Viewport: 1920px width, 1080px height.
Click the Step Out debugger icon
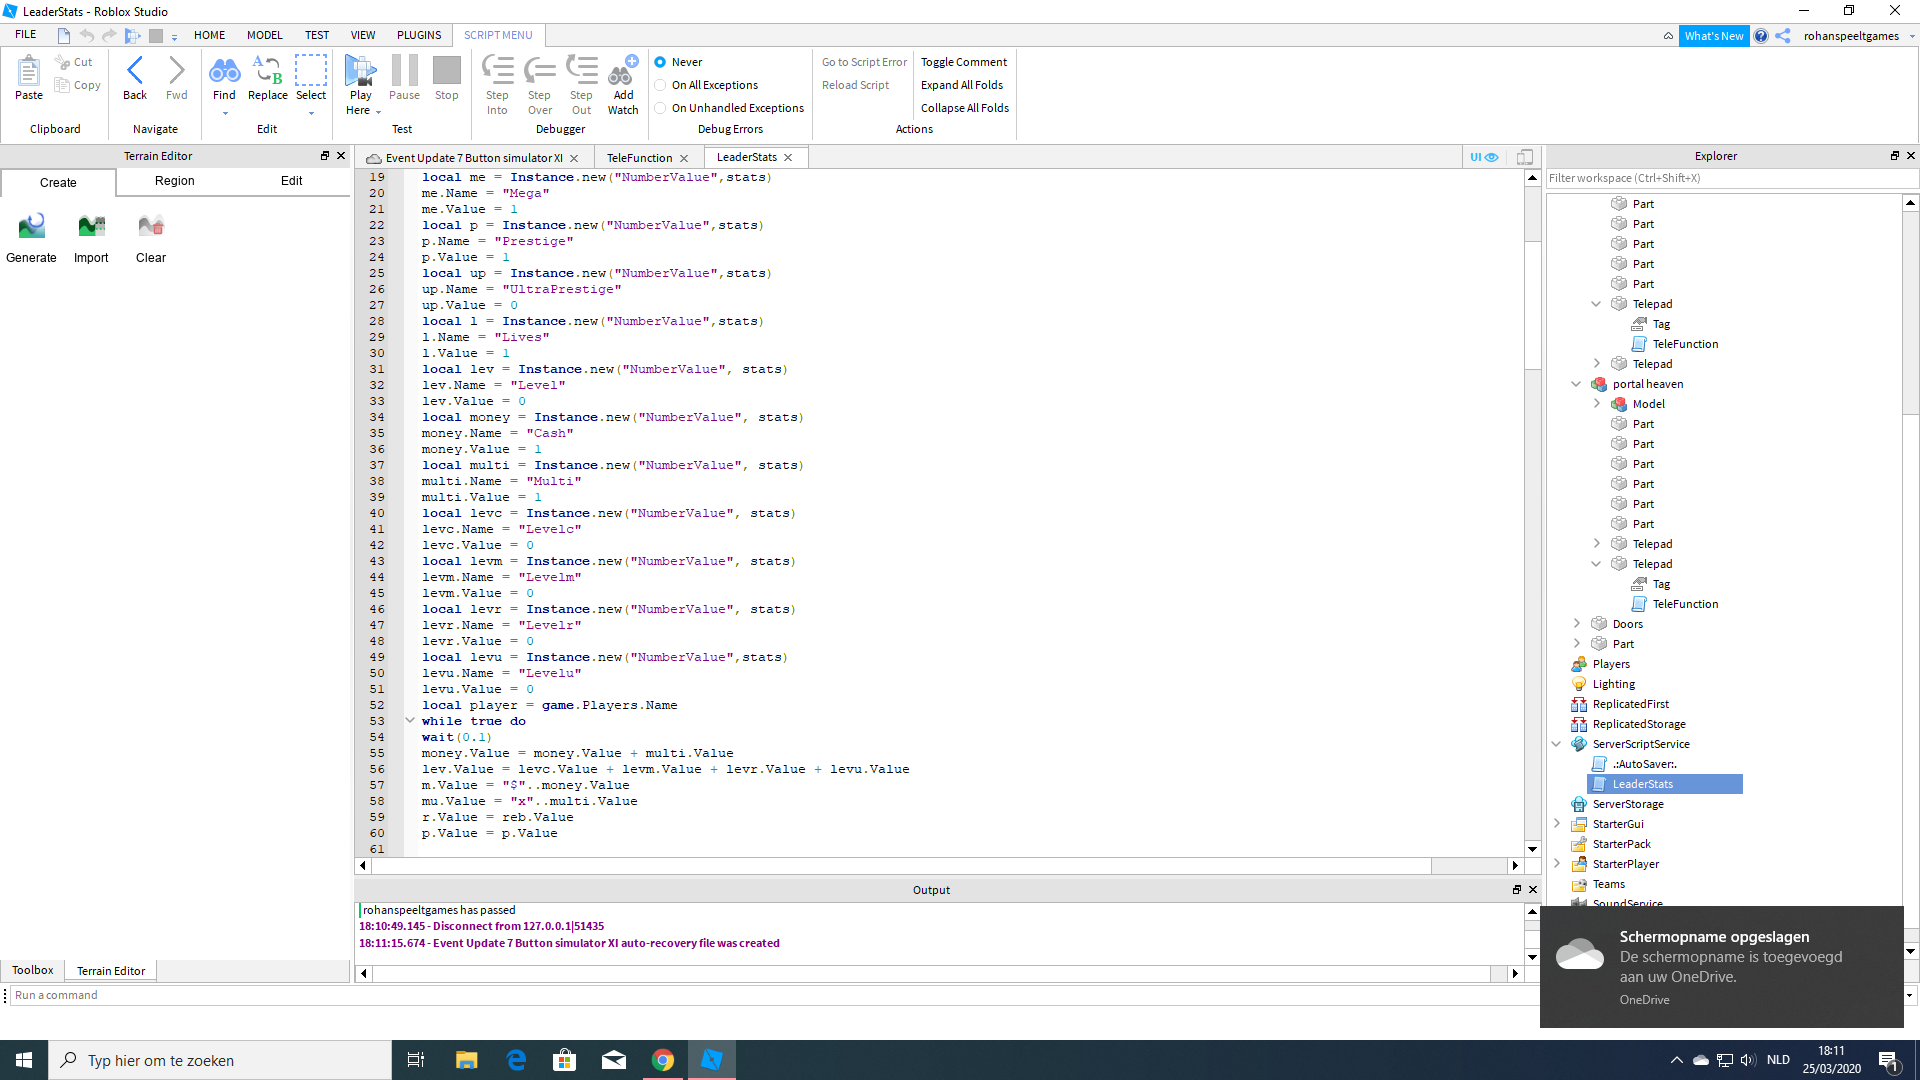point(581,70)
